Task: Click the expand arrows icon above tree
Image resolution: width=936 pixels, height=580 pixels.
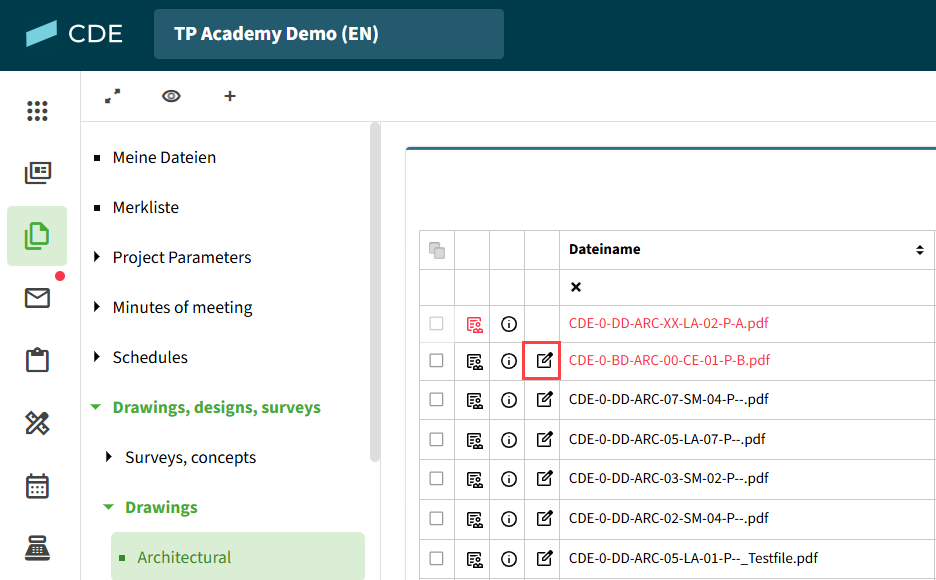Action: click(x=112, y=96)
